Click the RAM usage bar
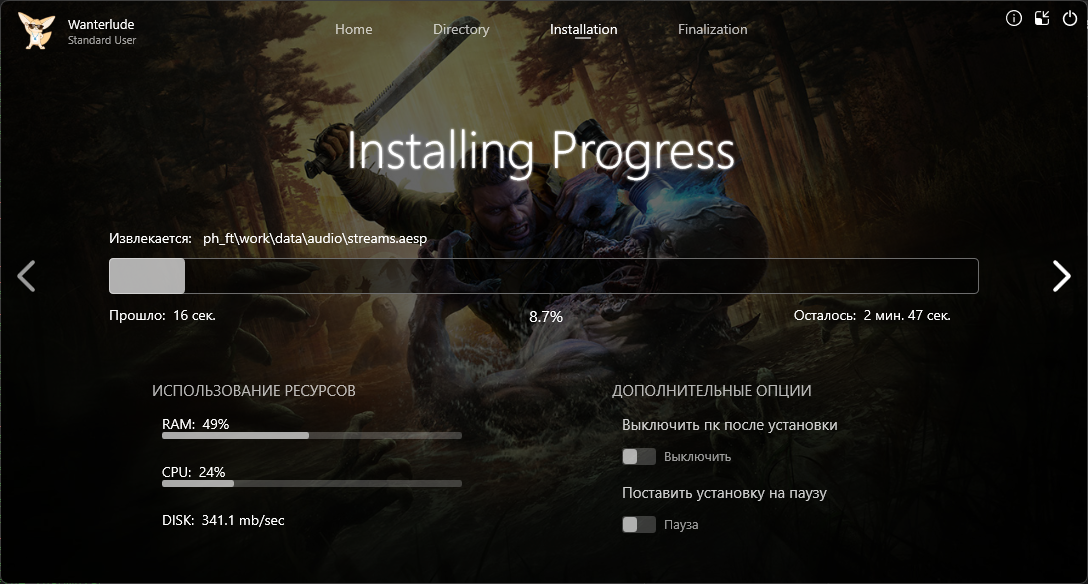 [312, 436]
